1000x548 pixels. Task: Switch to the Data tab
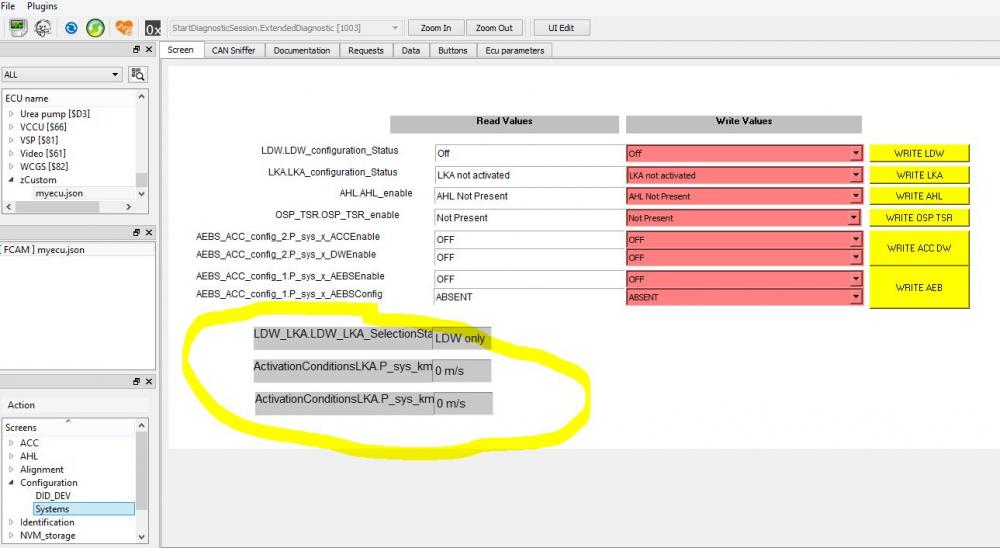pyautogui.click(x=411, y=50)
